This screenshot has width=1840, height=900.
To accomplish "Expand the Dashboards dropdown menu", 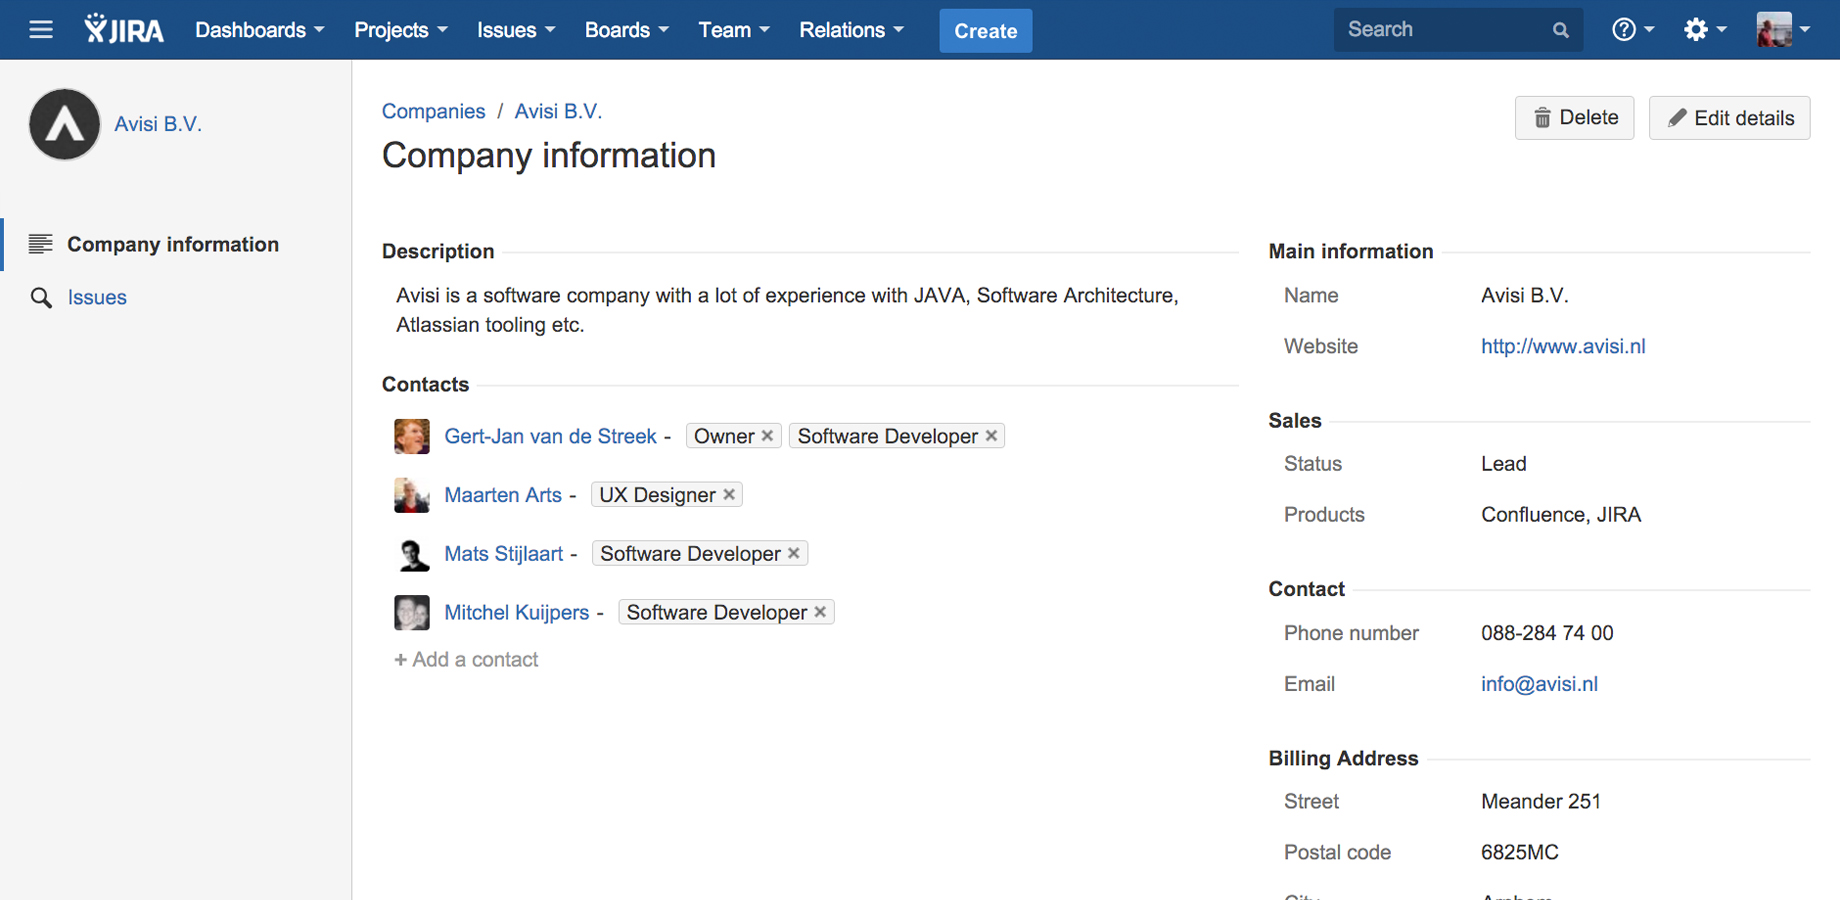I will pos(260,30).
